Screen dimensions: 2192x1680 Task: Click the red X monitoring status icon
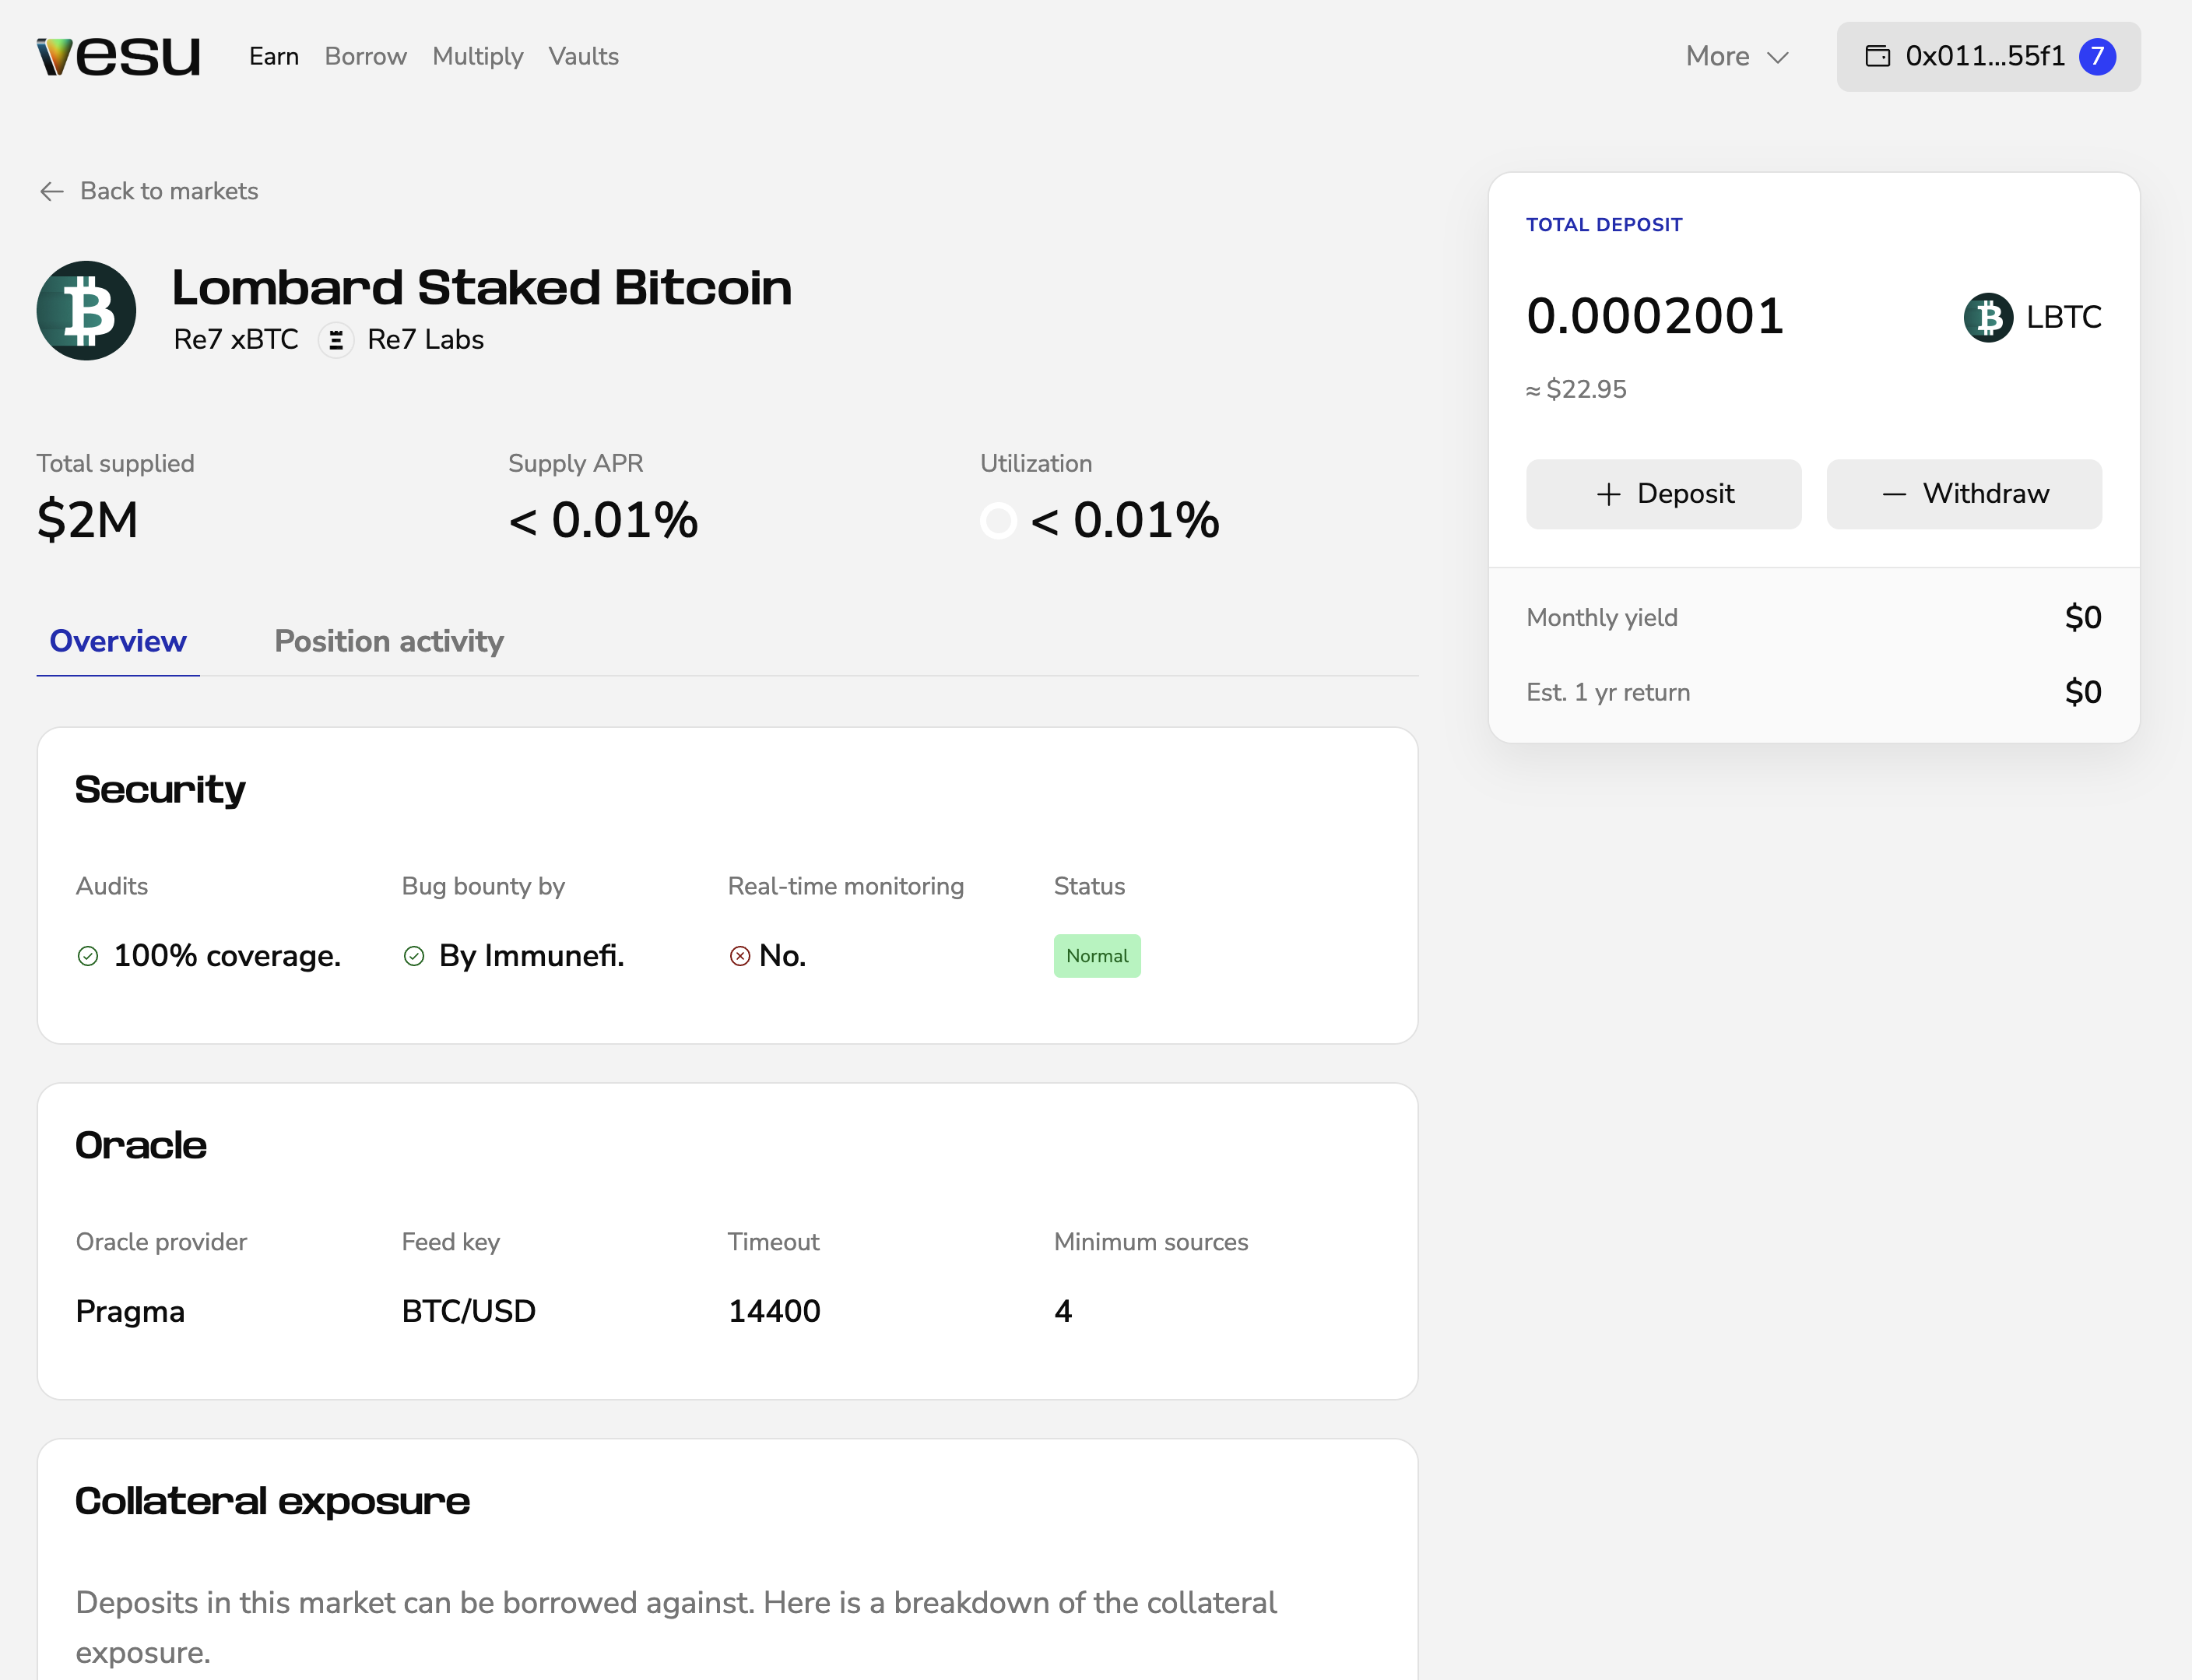(x=740, y=956)
